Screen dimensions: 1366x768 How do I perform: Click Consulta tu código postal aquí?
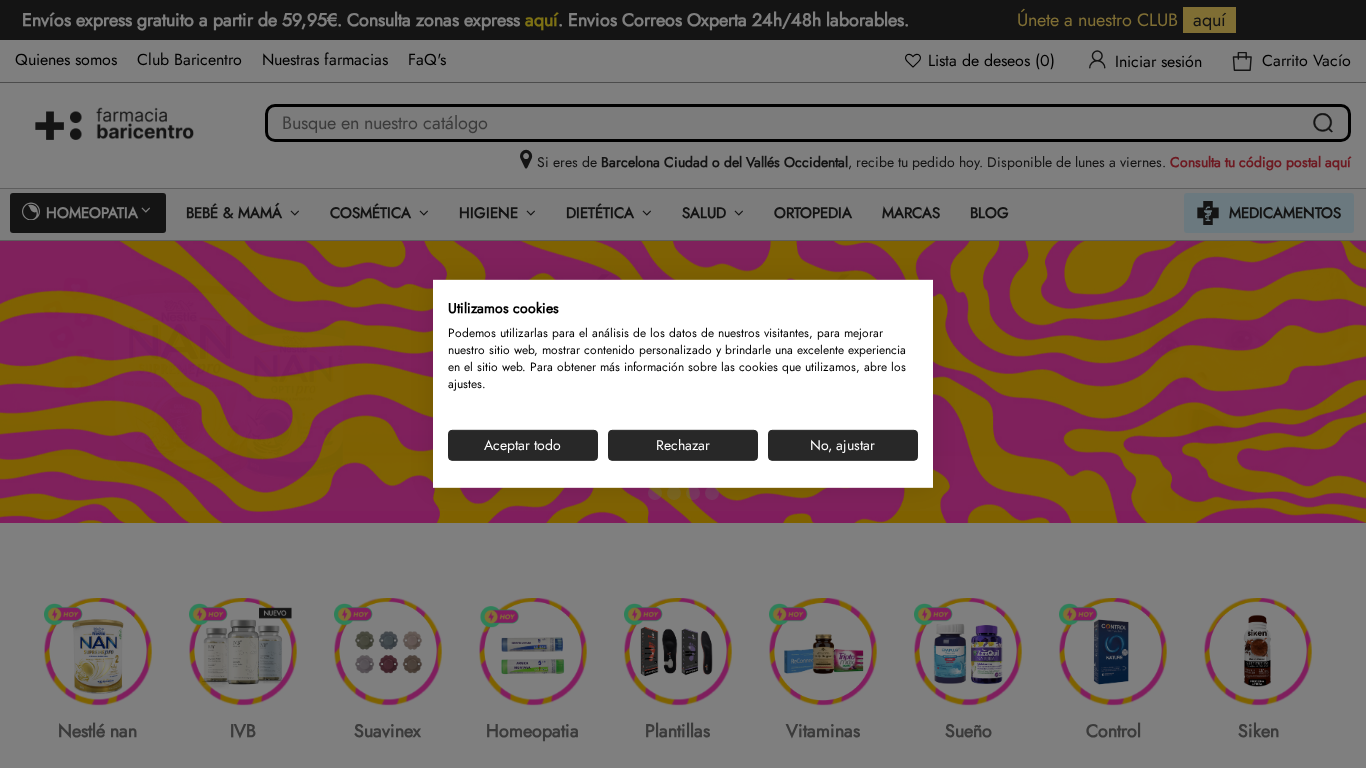click(x=1260, y=162)
